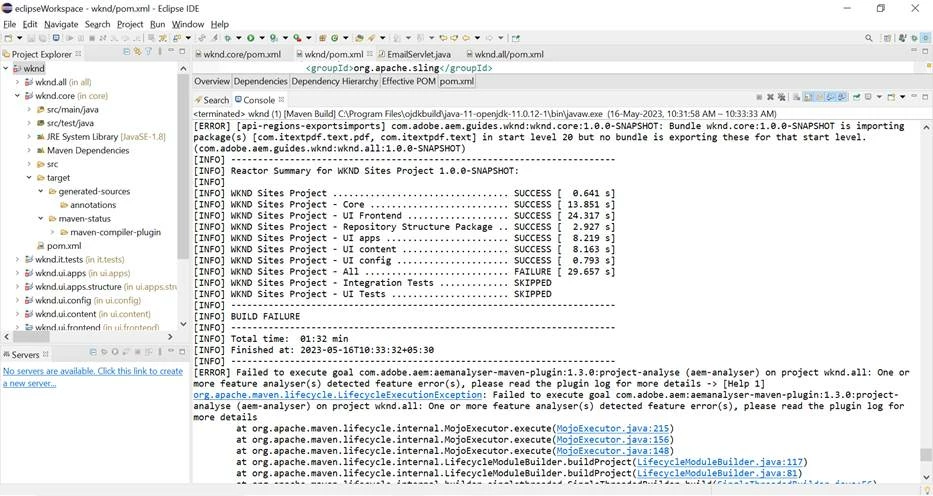
Task: Click the LifecycleExecutionException link
Action: [337, 395]
